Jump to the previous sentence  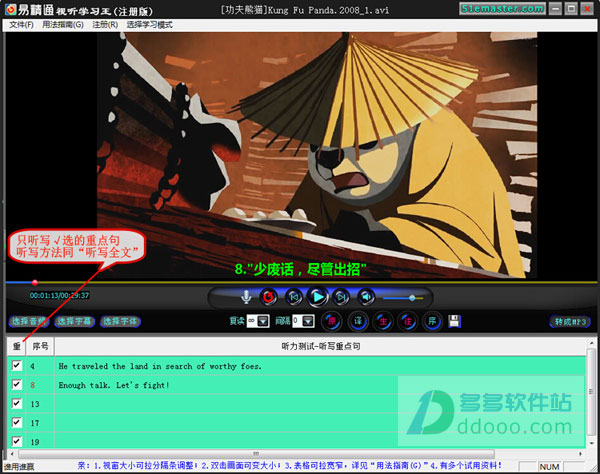click(x=294, y=297)
